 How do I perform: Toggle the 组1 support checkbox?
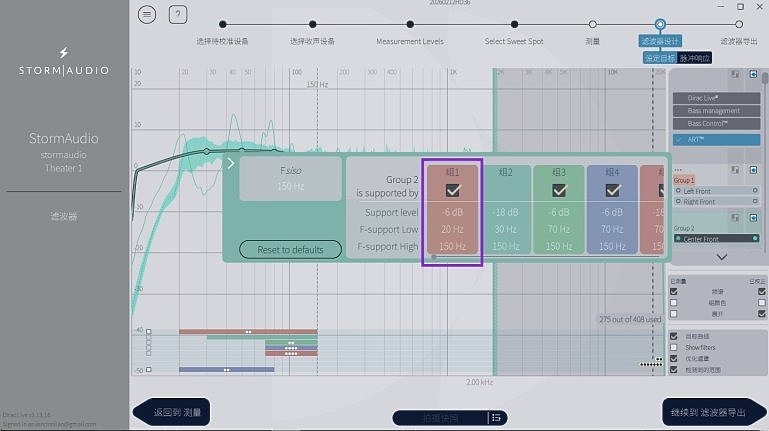[x=453, y=190]
